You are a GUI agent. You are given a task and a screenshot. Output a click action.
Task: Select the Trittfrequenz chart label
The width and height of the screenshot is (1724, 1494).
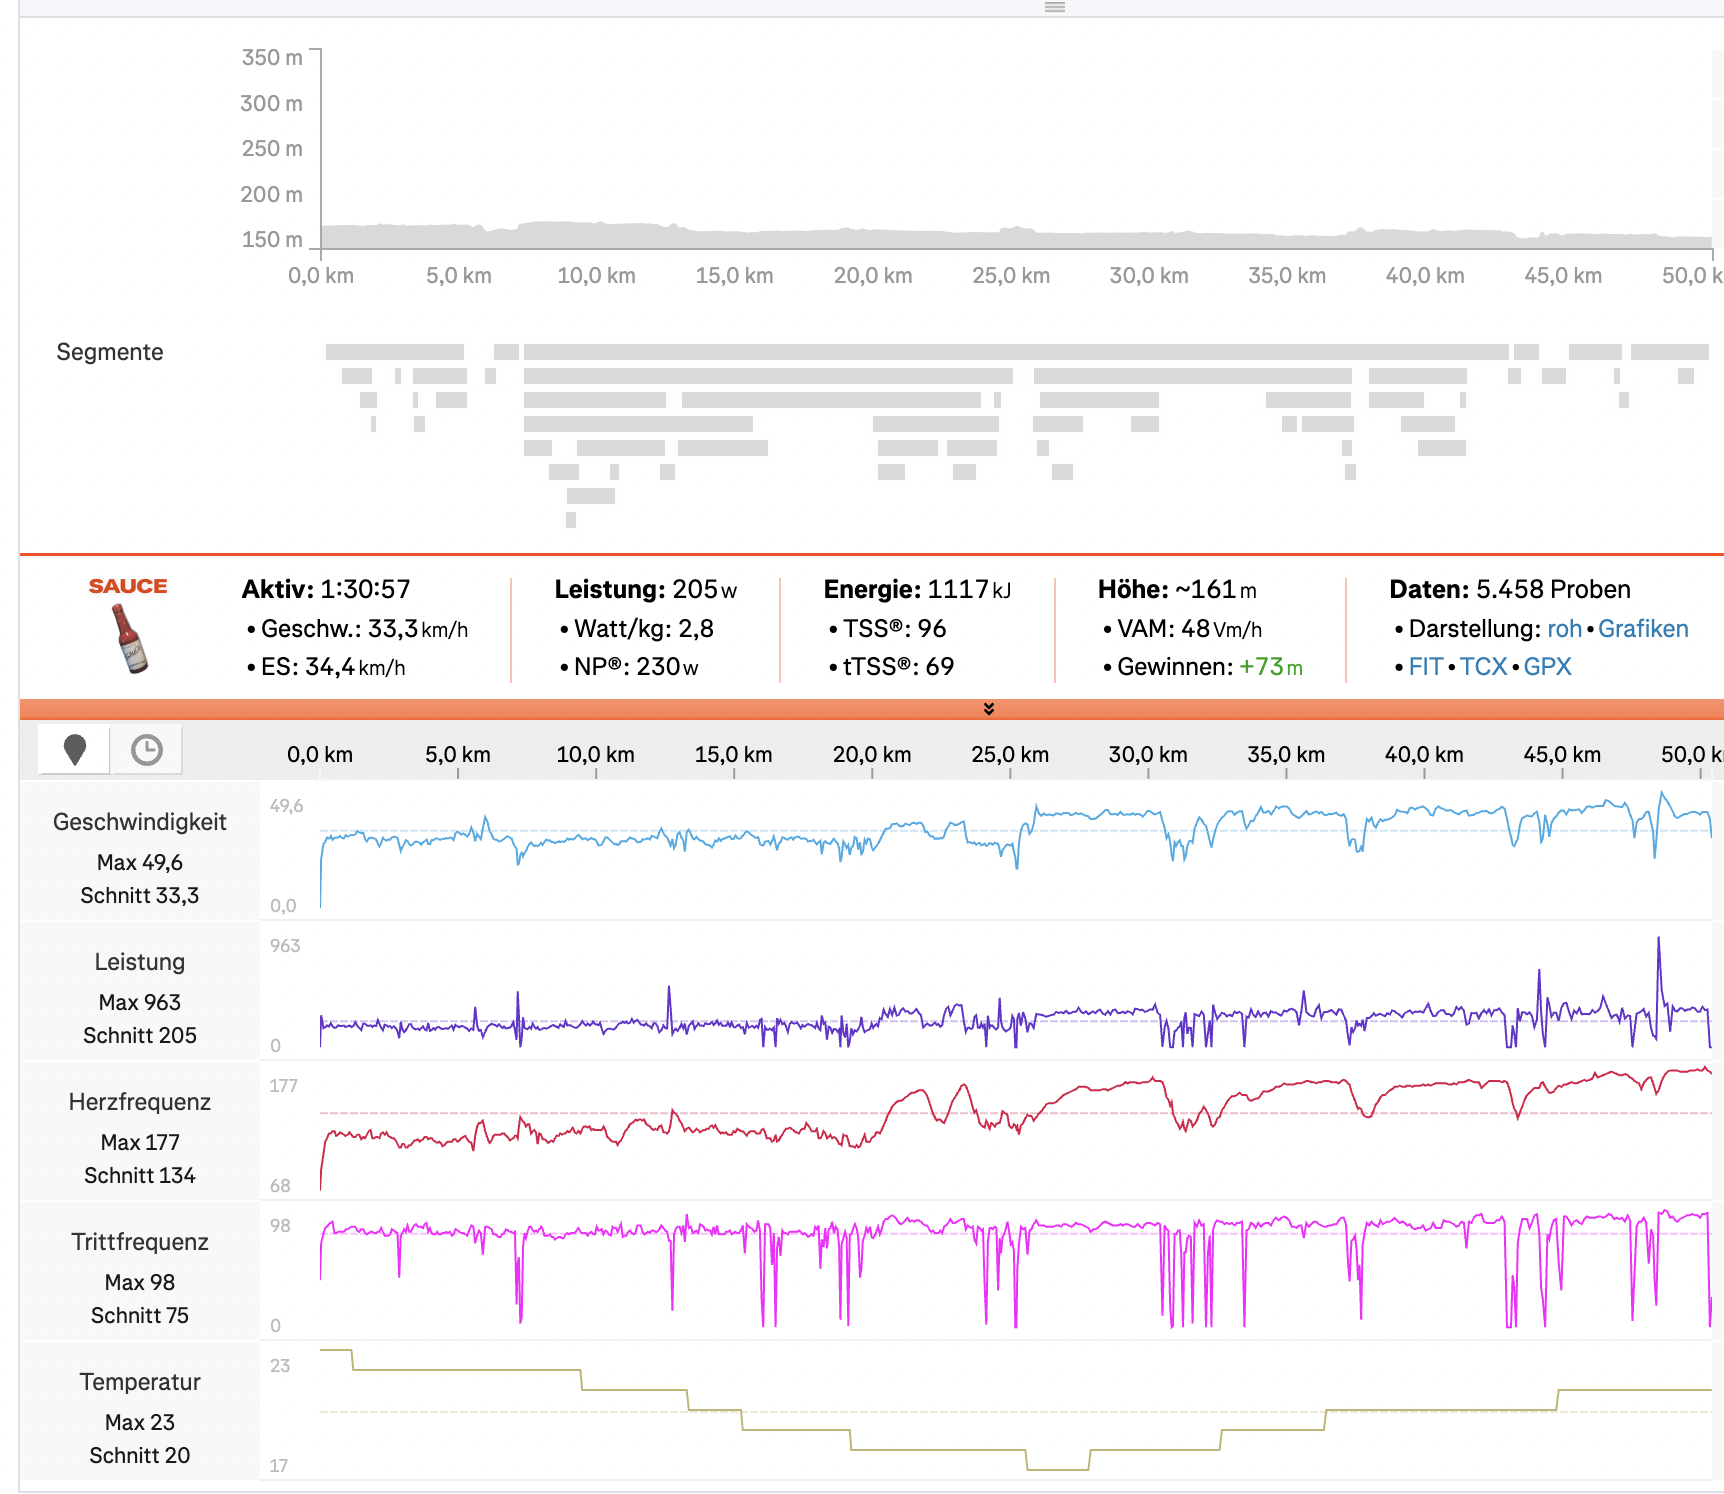[140, 1242]
